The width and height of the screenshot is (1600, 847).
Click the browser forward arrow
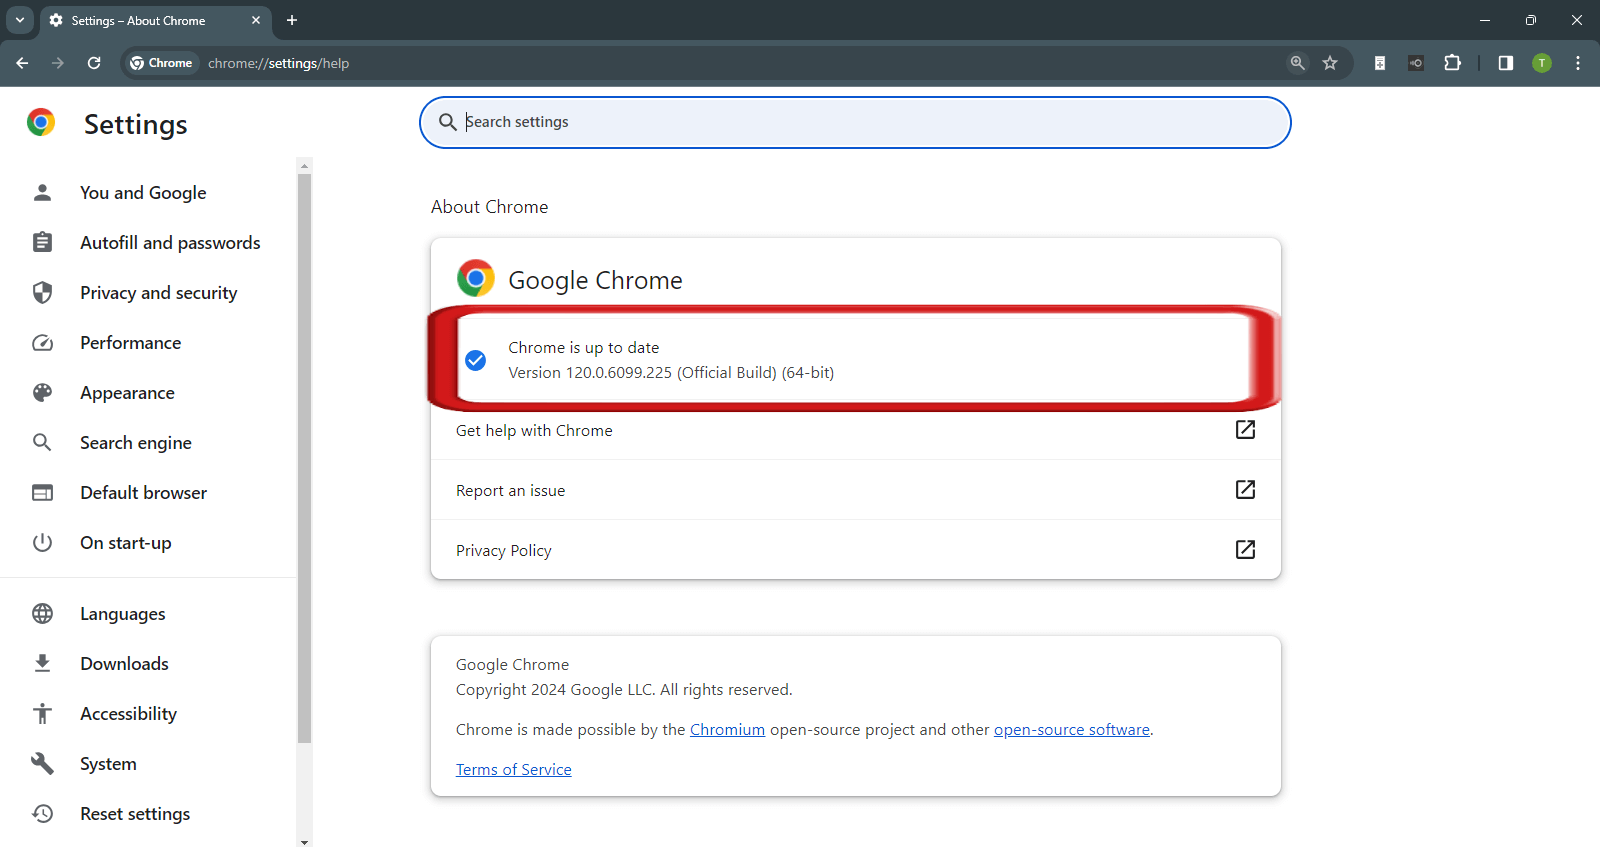pos(58,63)
